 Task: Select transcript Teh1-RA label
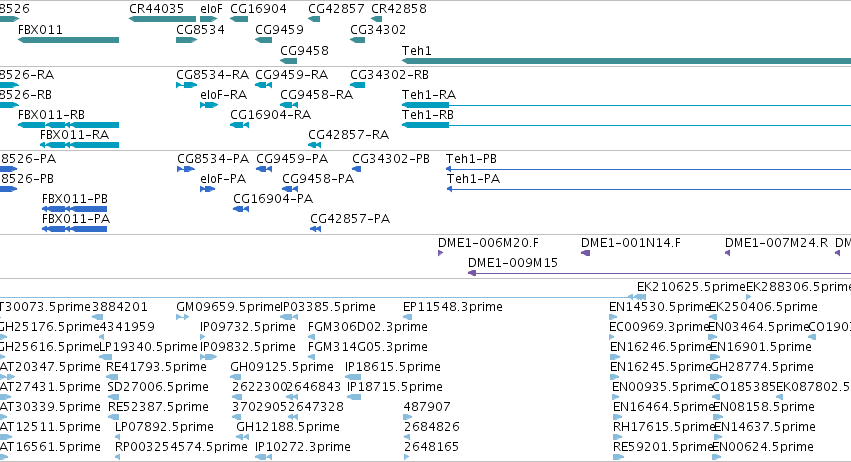tap(429, 95)
